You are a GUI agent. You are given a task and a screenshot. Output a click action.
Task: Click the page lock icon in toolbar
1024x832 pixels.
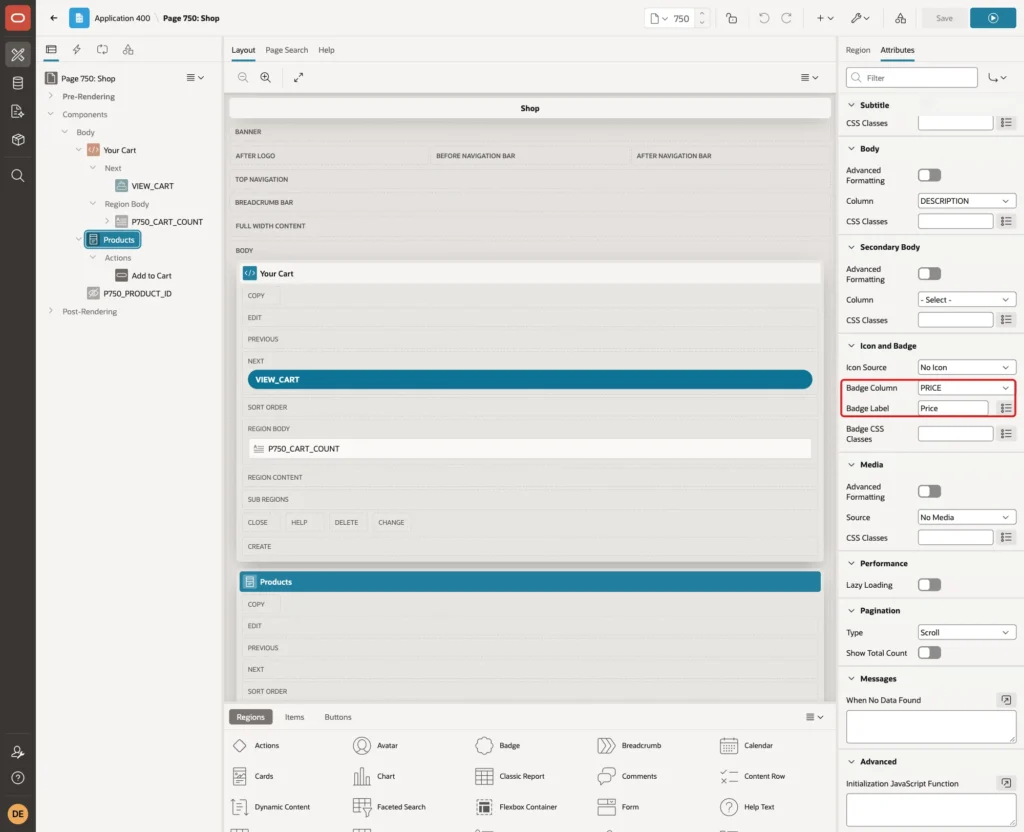tap(731, 18)
